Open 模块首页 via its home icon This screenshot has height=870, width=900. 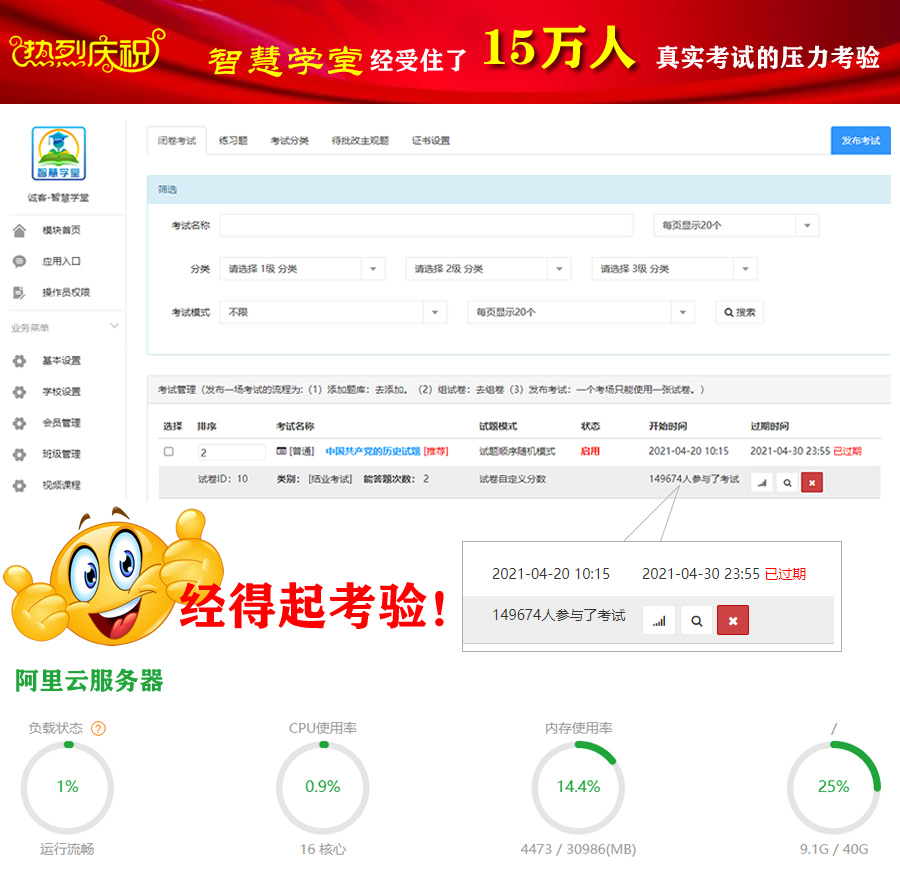click(x=19, y=231)
